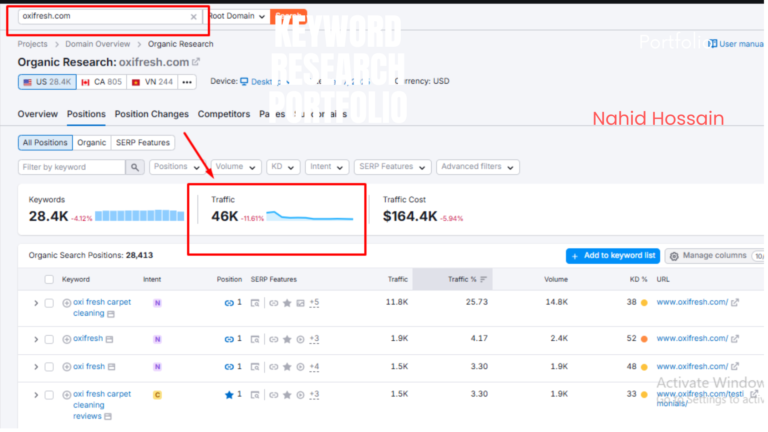Click plus icon beside oxi fresh keyword
Screen dimensions: 768x432
click(67, 367)
